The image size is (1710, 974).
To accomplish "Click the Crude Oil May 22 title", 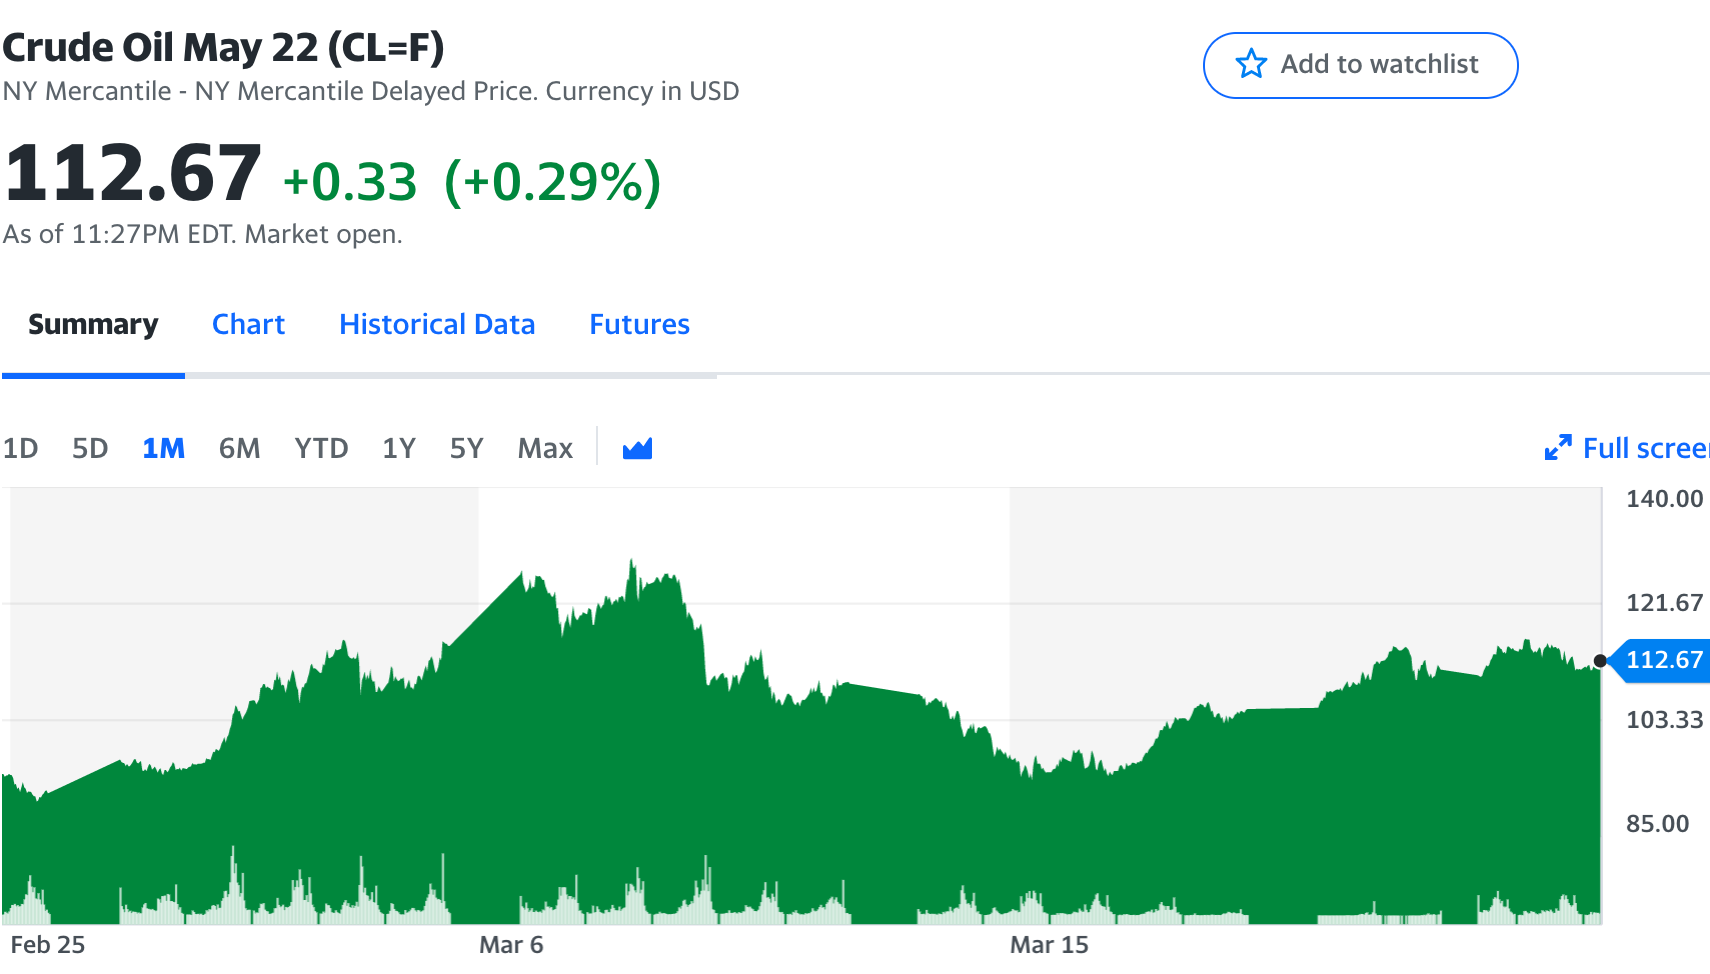I will 223,47.
